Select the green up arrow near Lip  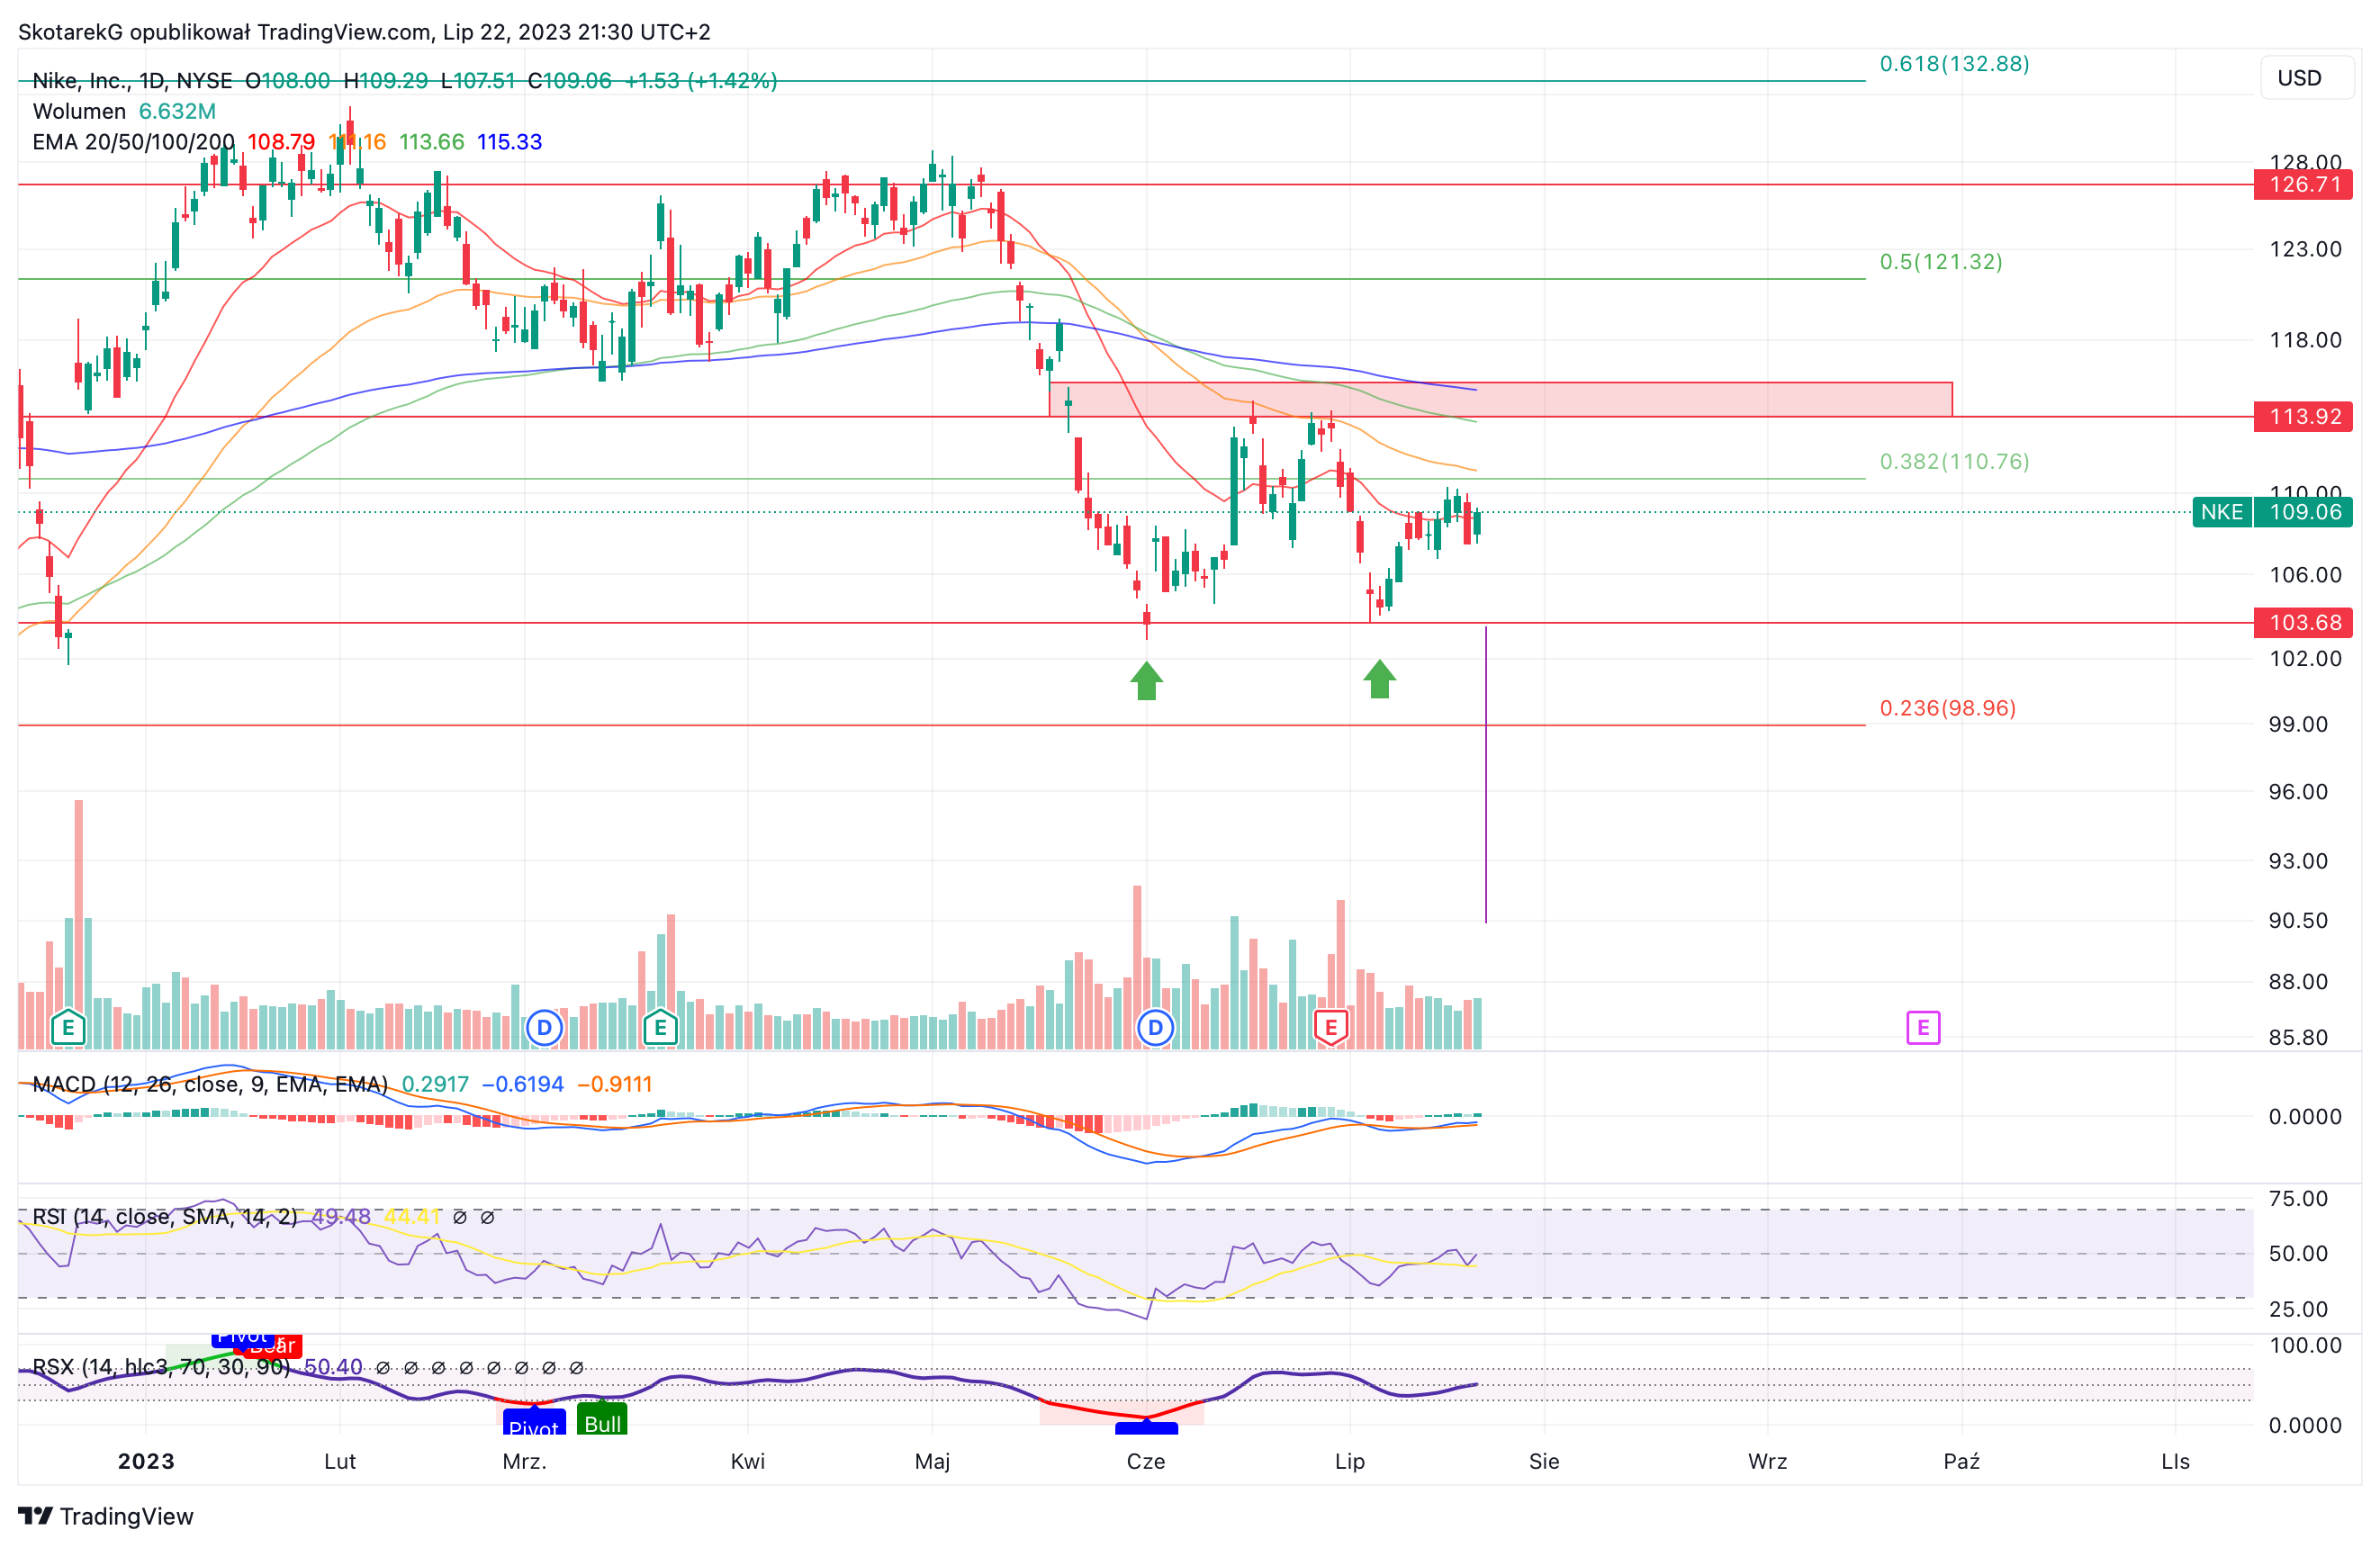[1380, 679]
